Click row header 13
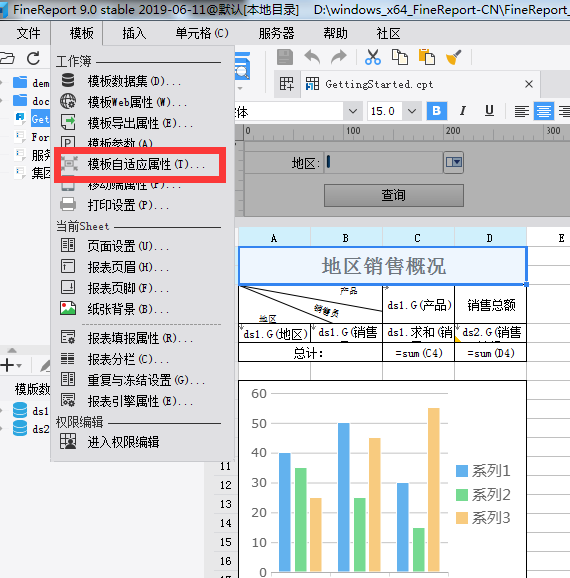 (225, 504)
